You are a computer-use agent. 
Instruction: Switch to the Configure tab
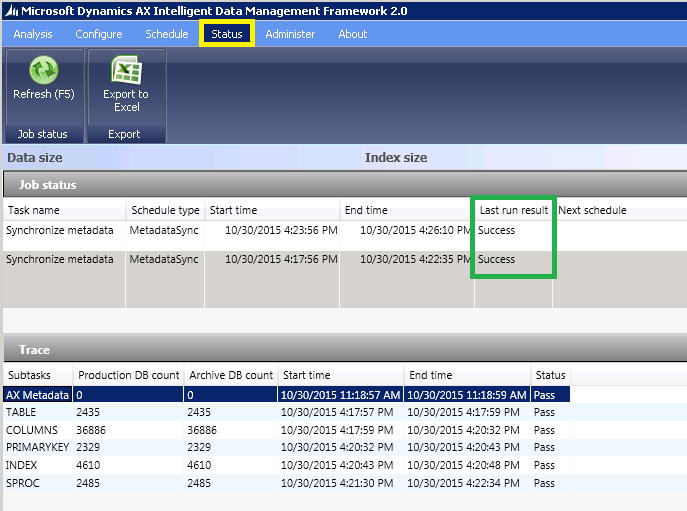click(99, 34)
